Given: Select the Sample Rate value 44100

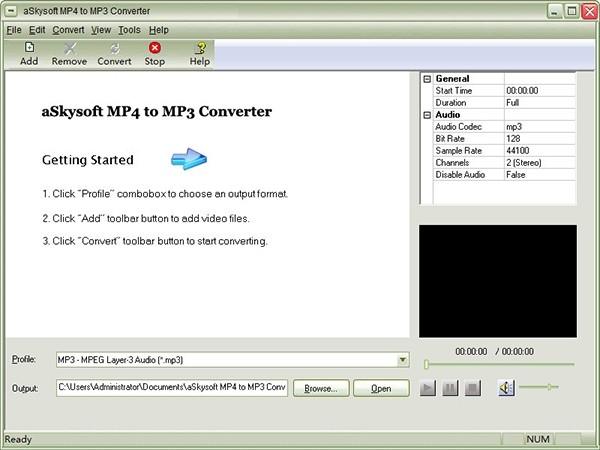Looking at the screenshot, I should coord(518,151).
